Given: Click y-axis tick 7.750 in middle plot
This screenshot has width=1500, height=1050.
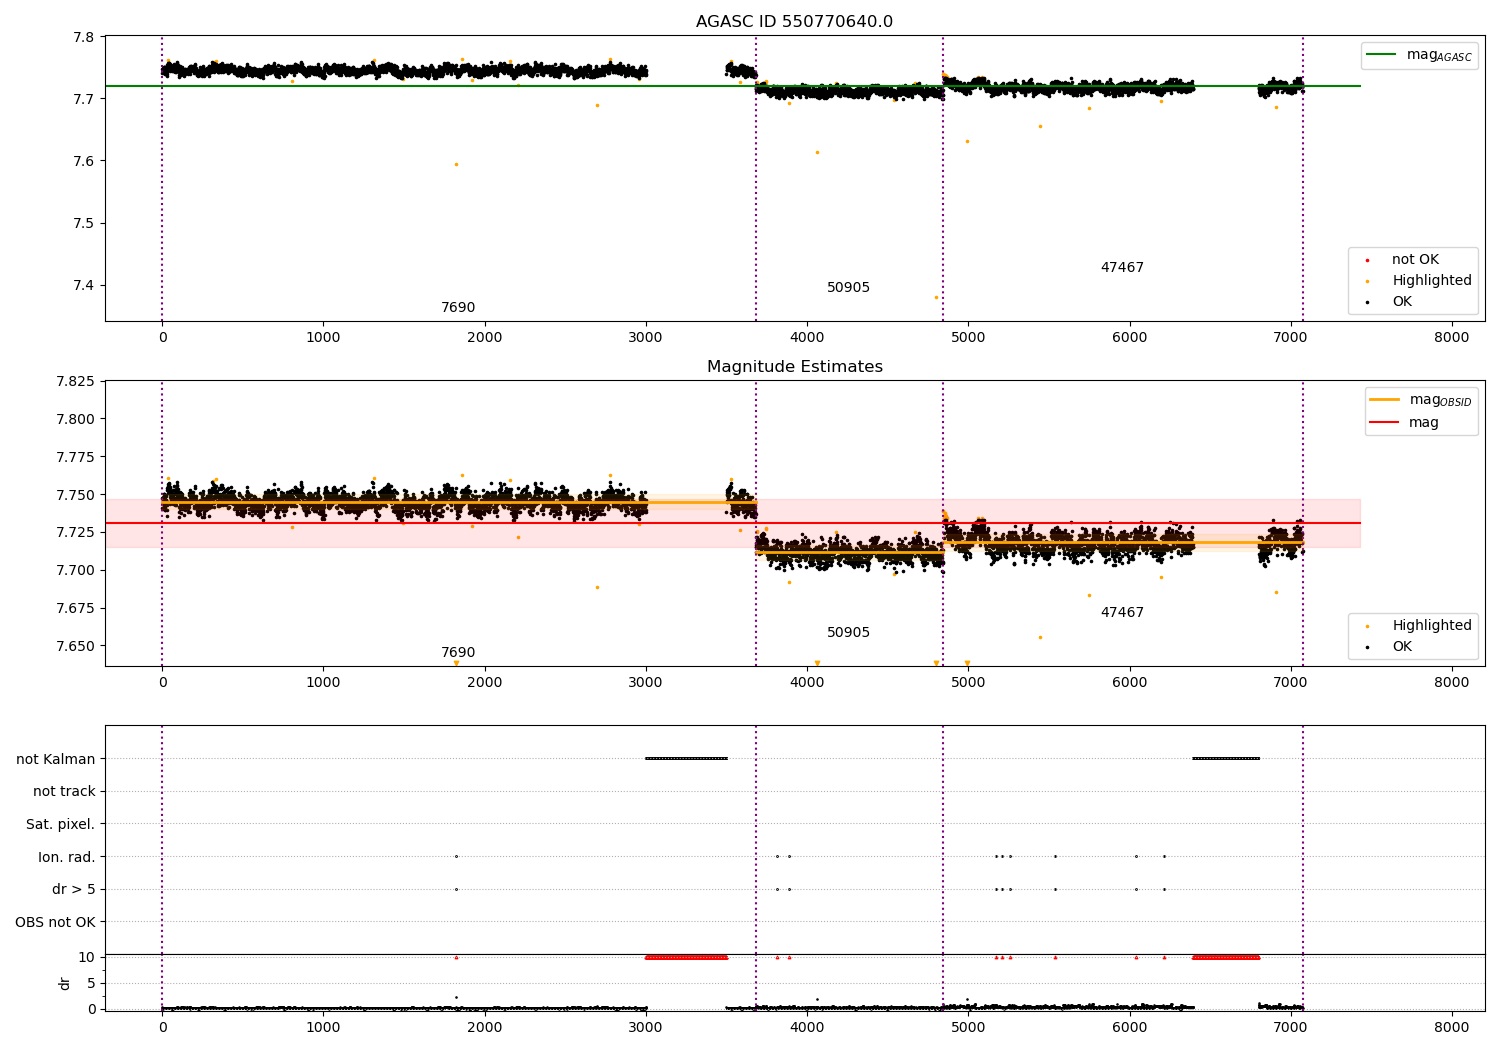Looking at the screenshot, I should [76, 496].
